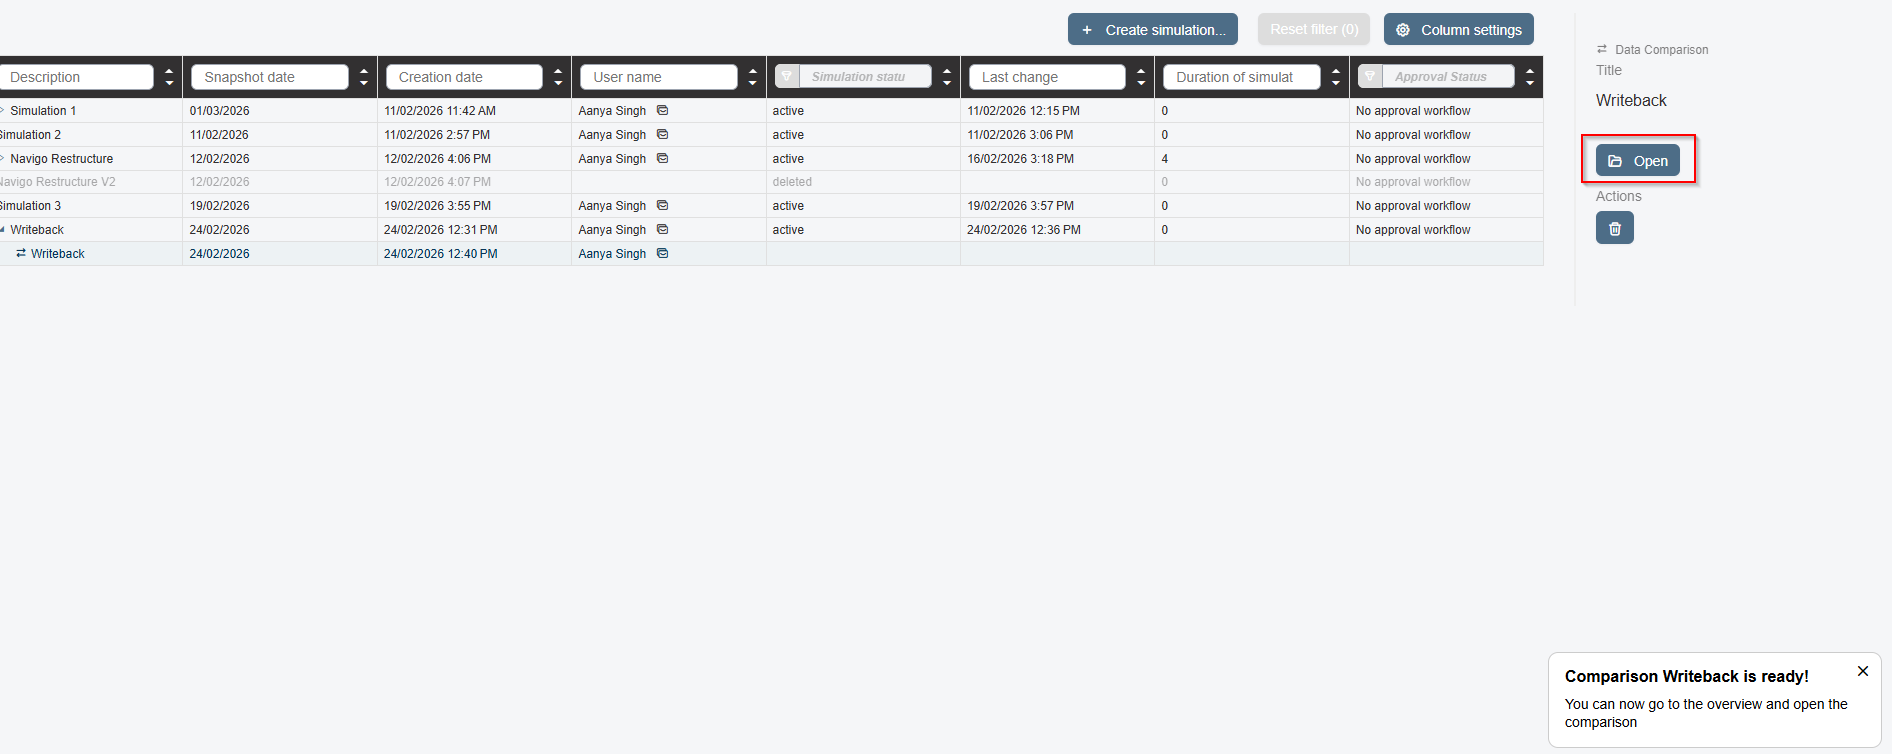Viewport: 1892px width, 754px height.
Task: Sort by Snapshot date column arrows
Action: [x=364, y=77]
